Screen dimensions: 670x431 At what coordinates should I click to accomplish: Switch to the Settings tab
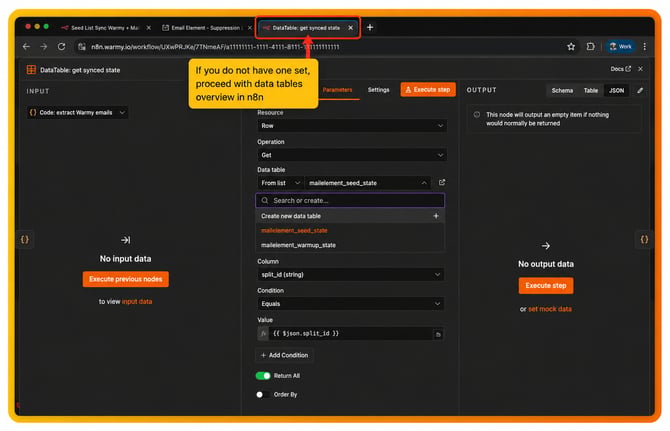378,90
